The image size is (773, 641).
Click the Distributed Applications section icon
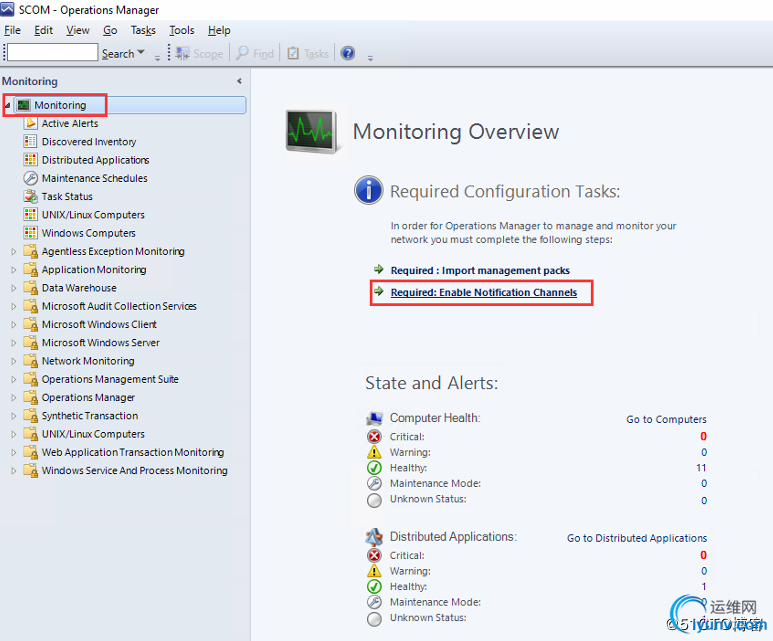[374, 536]
